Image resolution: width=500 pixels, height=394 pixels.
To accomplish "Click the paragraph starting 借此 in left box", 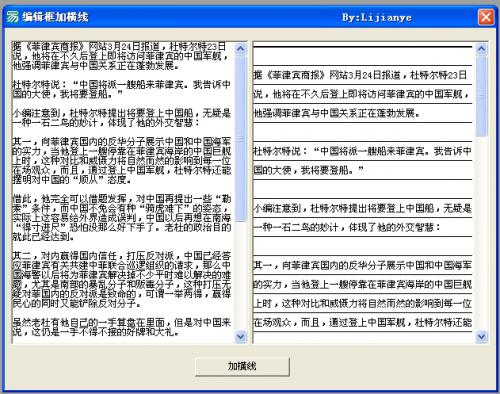I will coord(121,218).
